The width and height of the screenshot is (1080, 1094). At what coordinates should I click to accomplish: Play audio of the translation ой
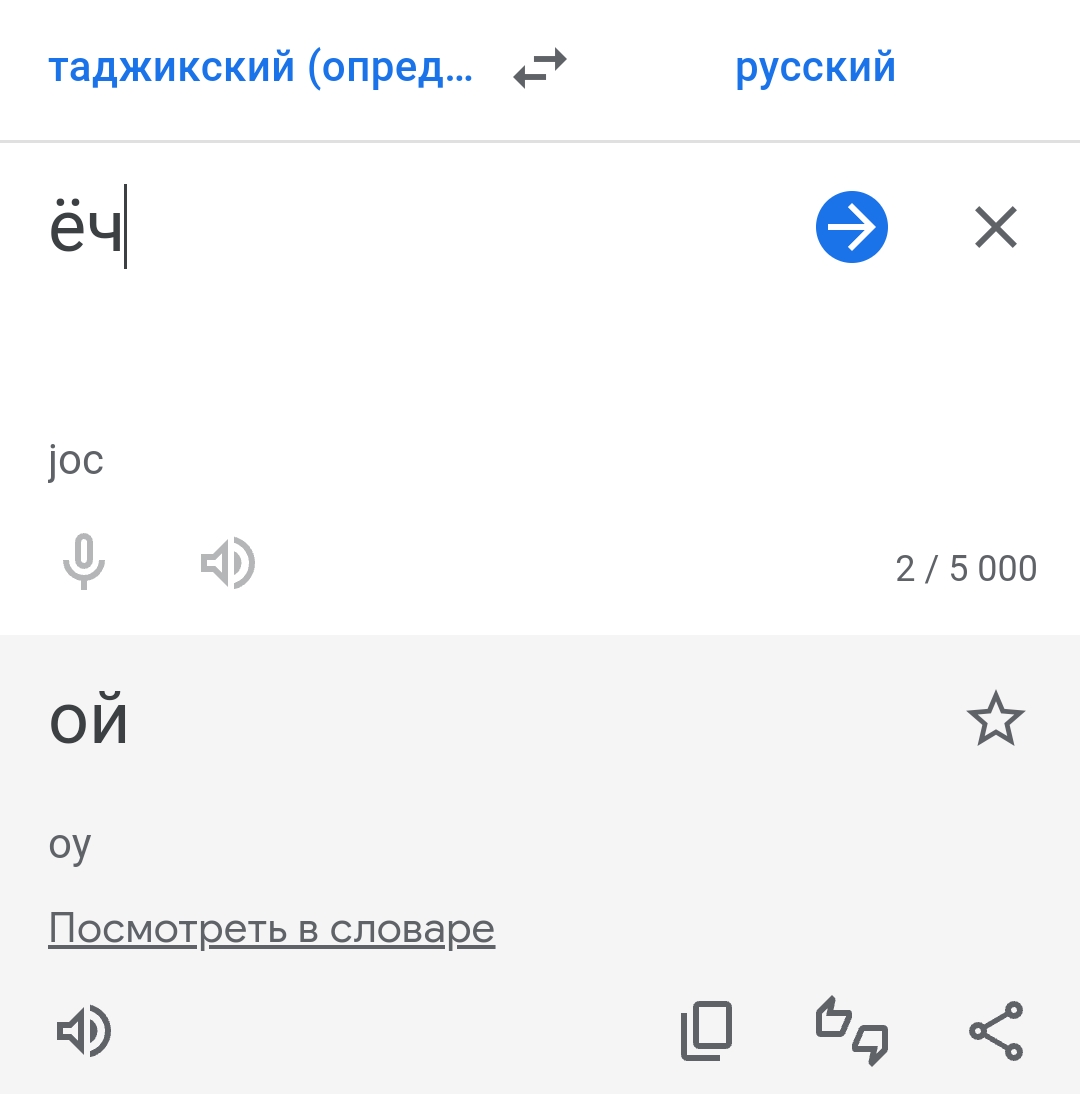[x=84, y=1031]
